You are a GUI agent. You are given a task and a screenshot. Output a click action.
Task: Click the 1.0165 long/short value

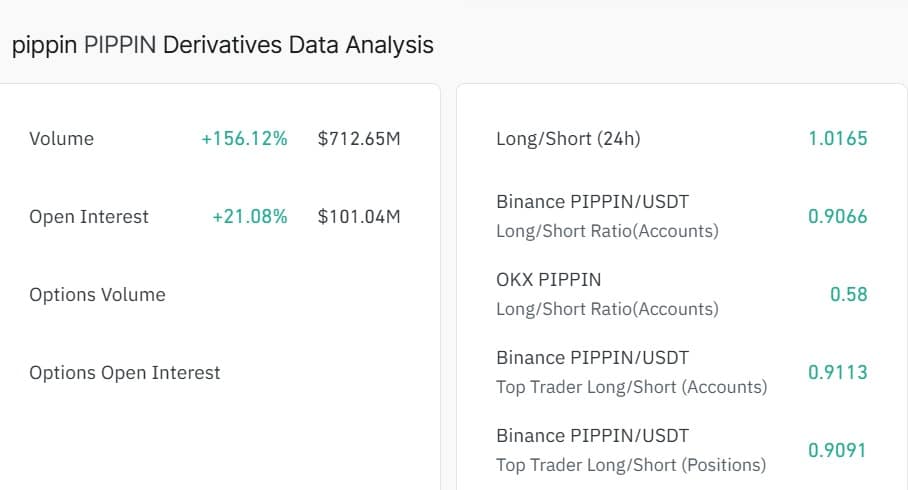[838, 139]
